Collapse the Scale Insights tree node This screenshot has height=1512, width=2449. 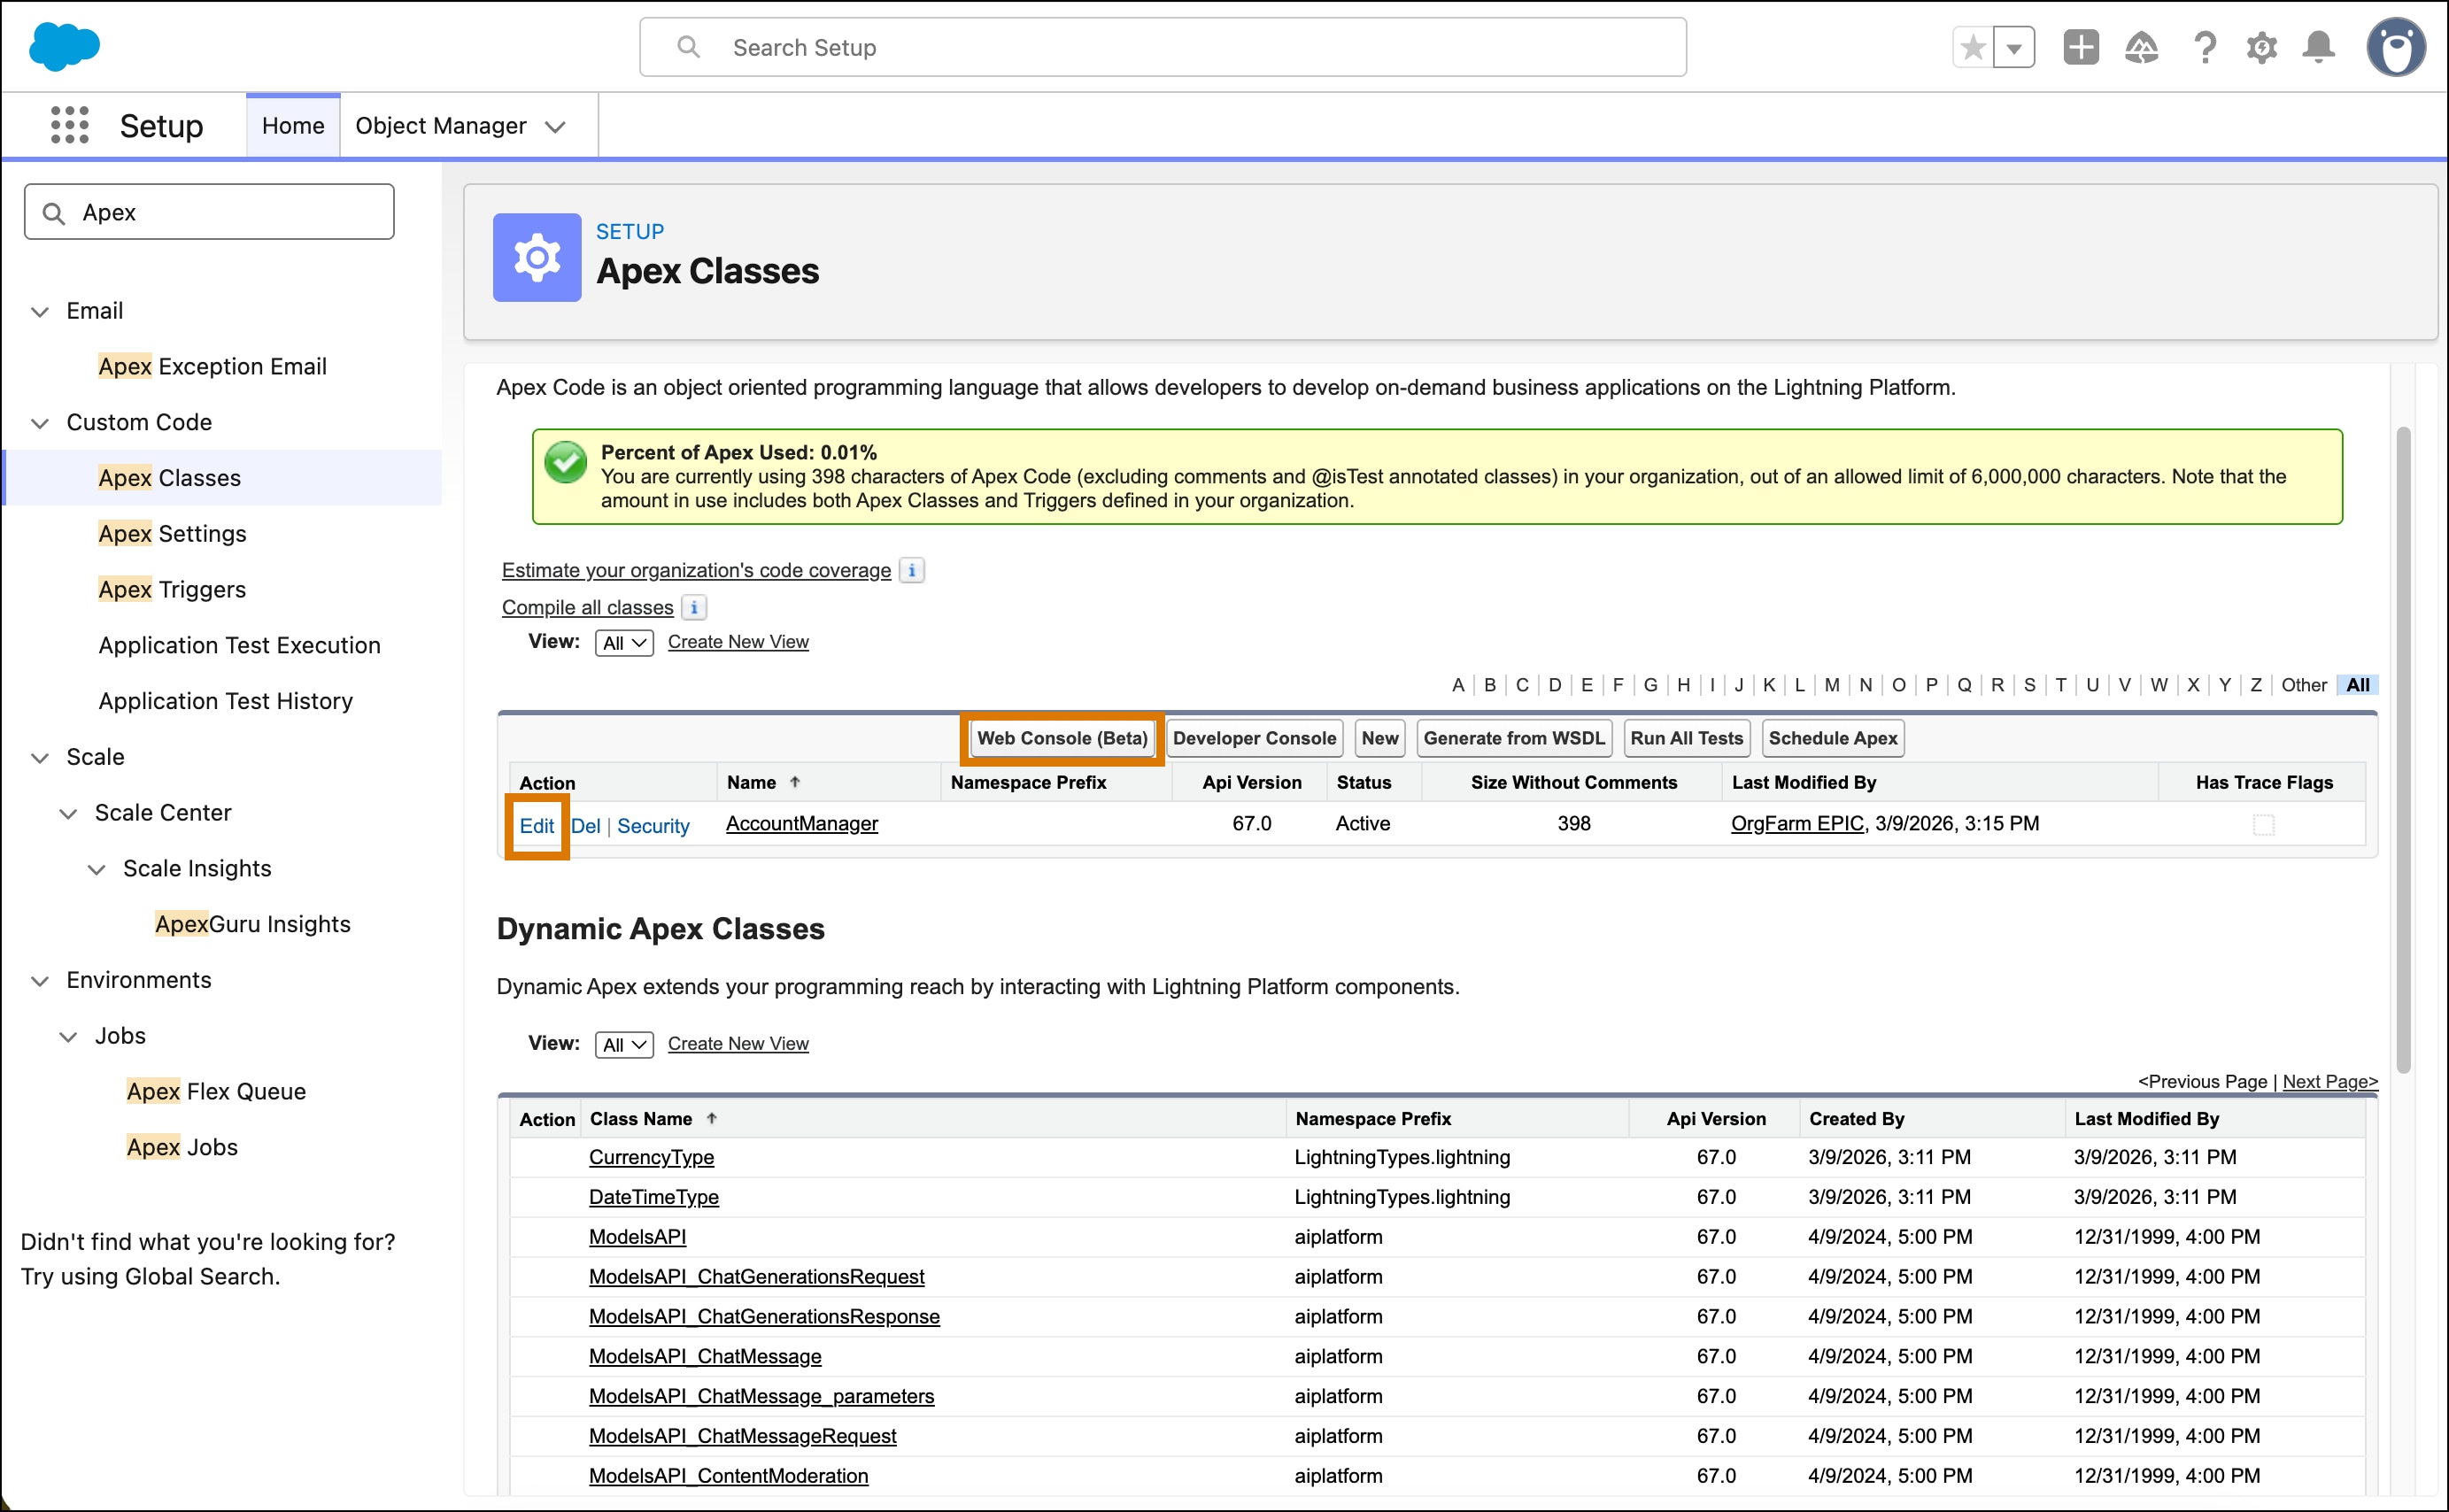coord(96,869)
